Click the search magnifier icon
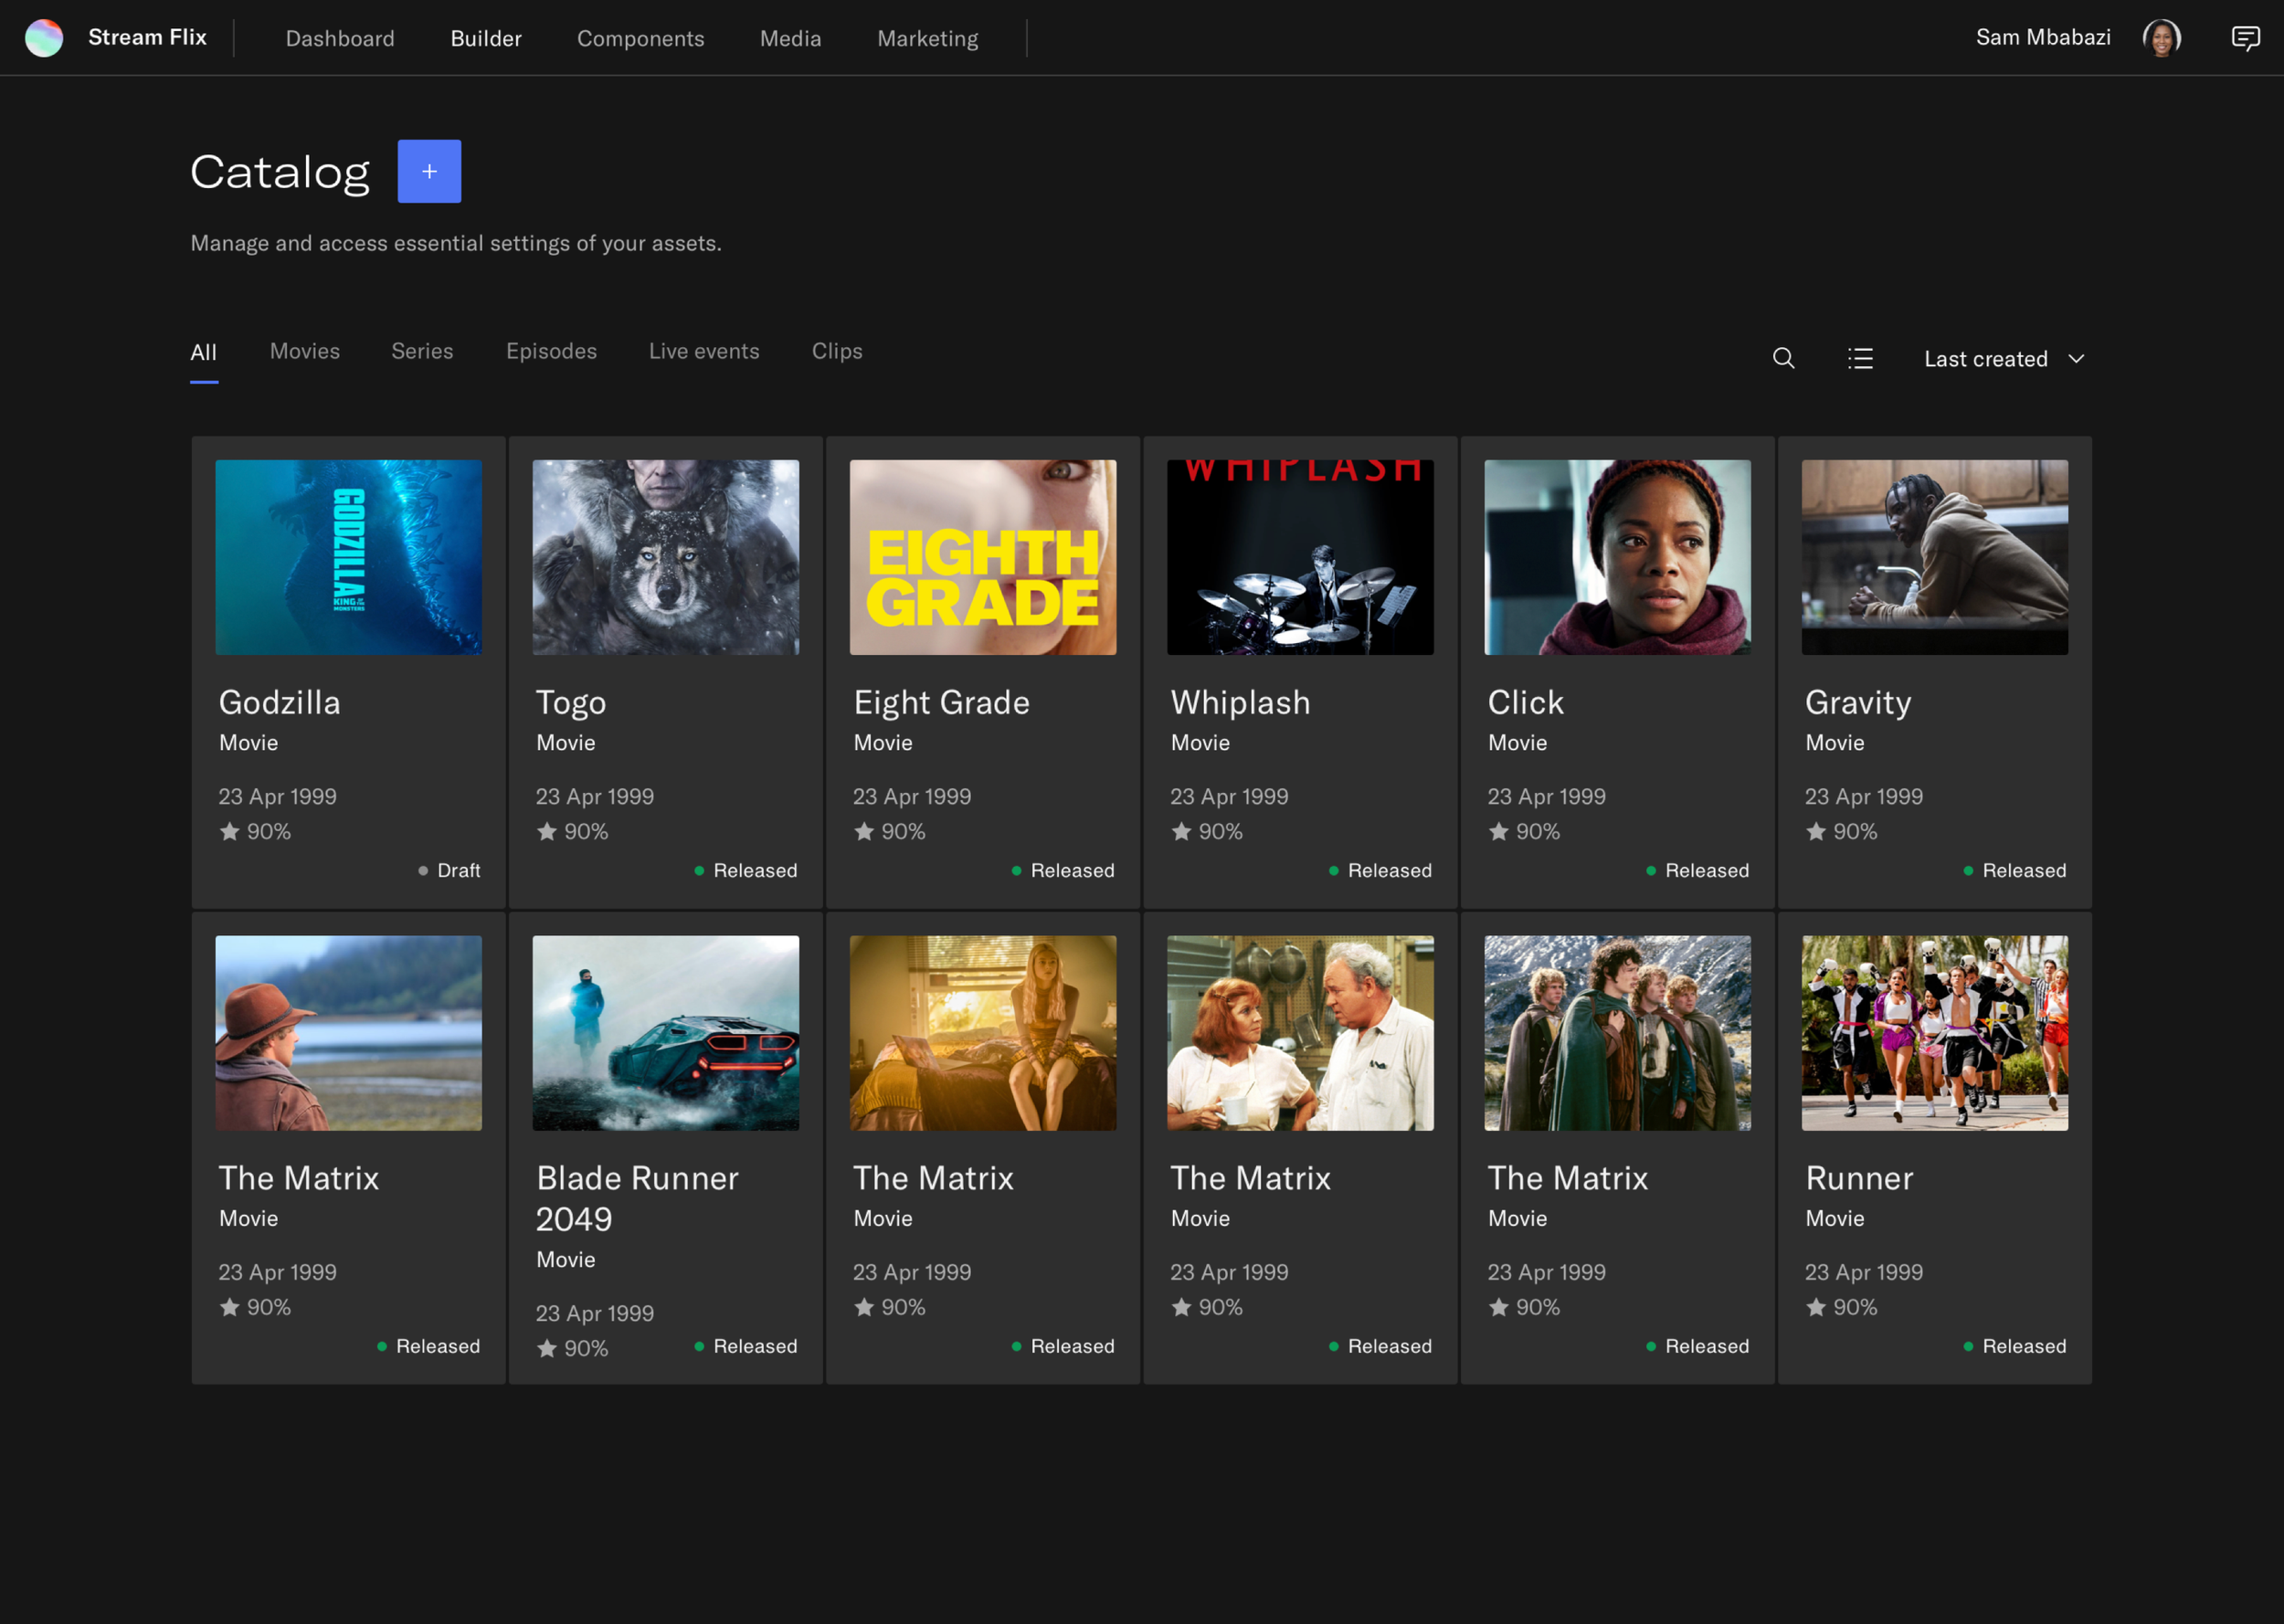This screenshot has height=1624, width=2284. point(1783,358)
